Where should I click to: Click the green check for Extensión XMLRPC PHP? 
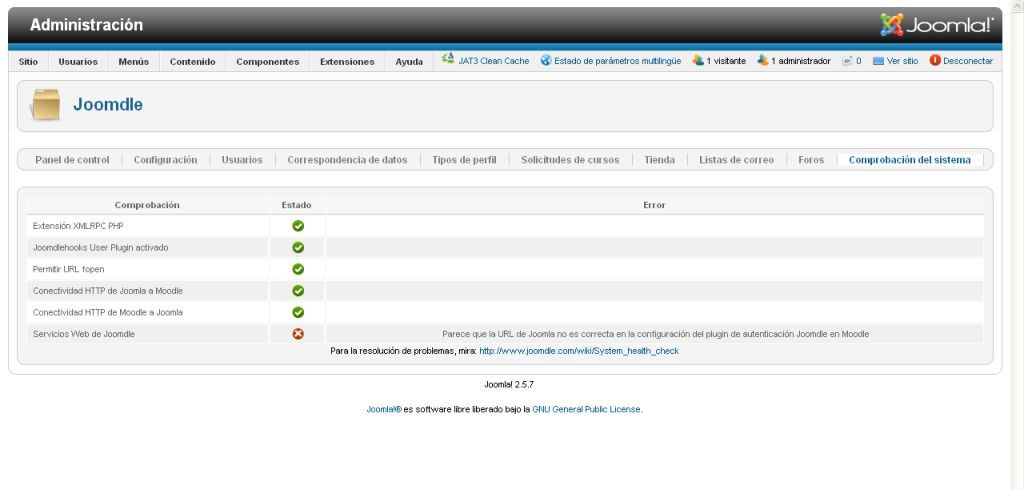[x=297, y=226]
